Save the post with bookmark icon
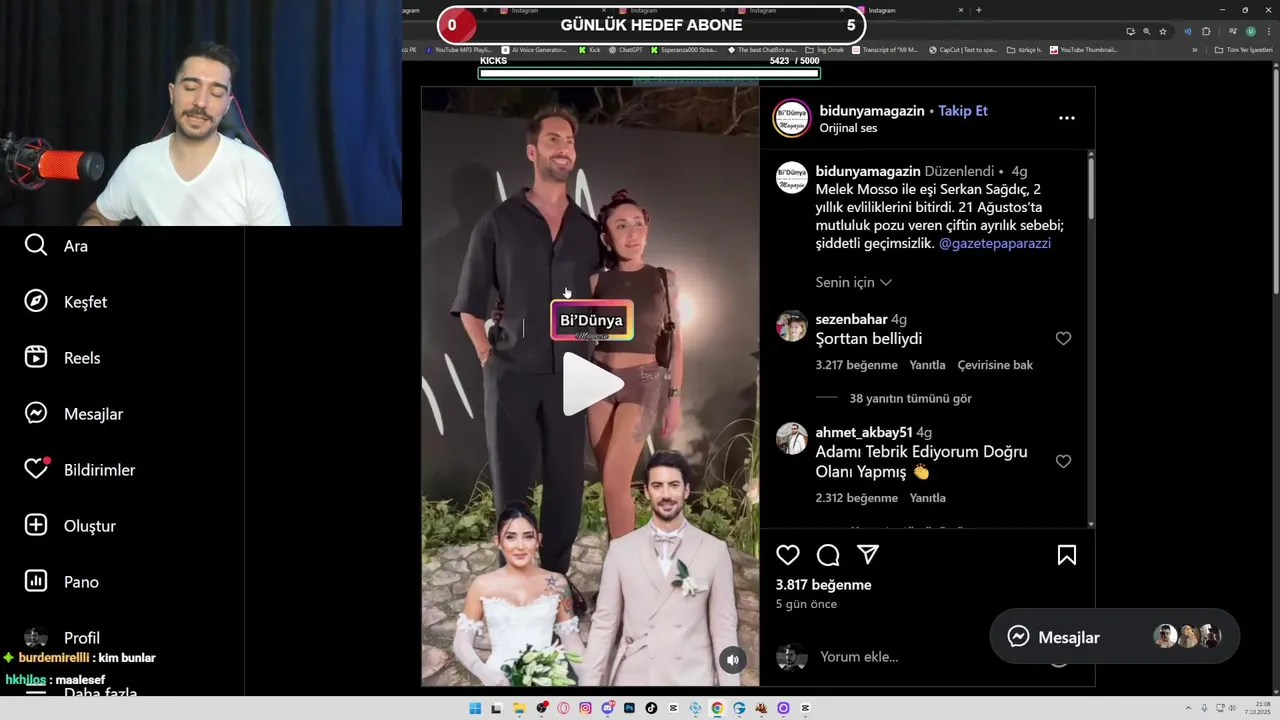Viewport: 1280px width, 720px height. pos(1067,555)
